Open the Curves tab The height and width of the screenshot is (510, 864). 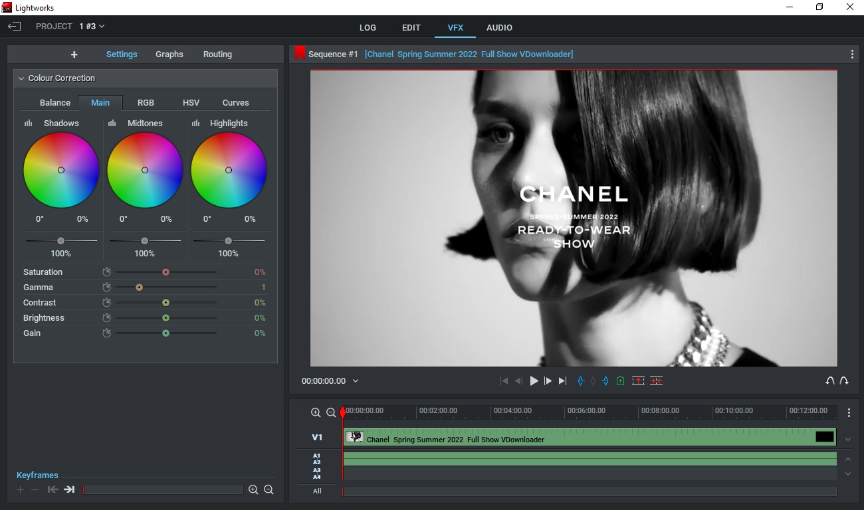235,102
